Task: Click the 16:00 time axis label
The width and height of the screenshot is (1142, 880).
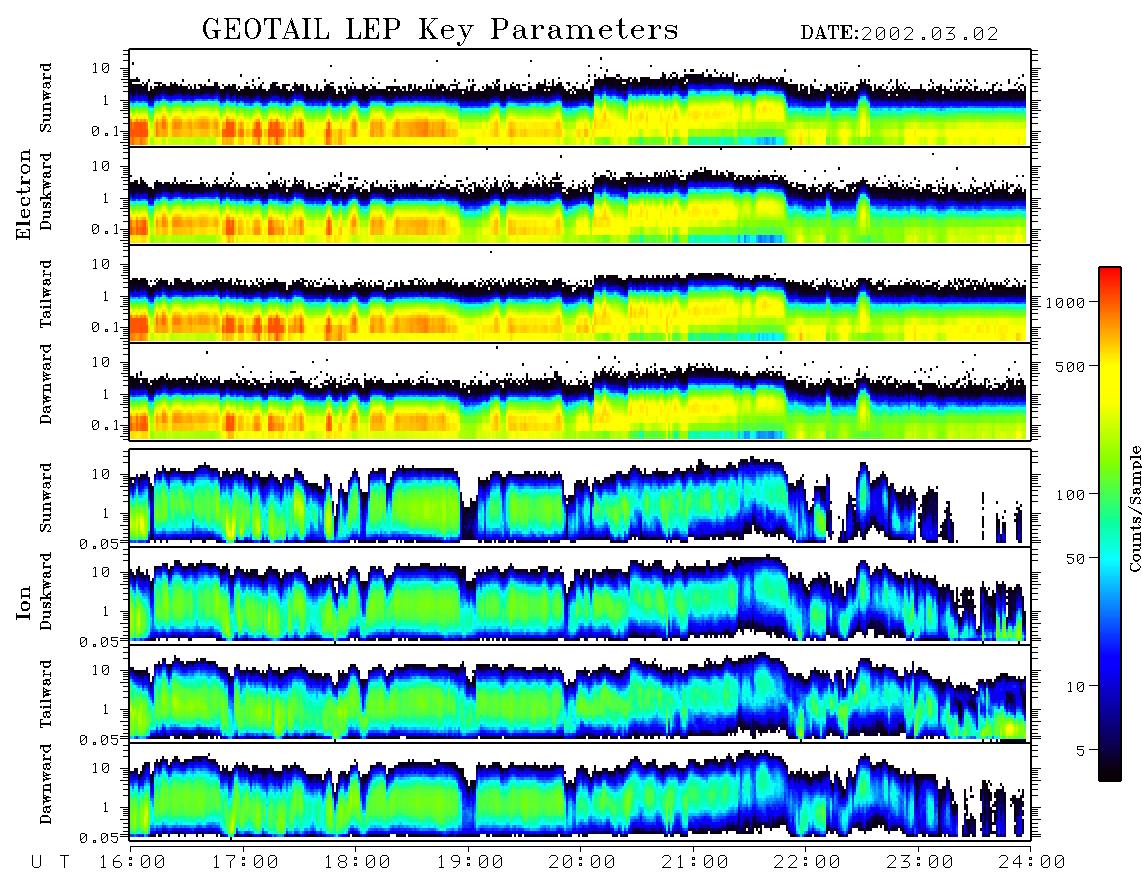Action: [133, 862]
